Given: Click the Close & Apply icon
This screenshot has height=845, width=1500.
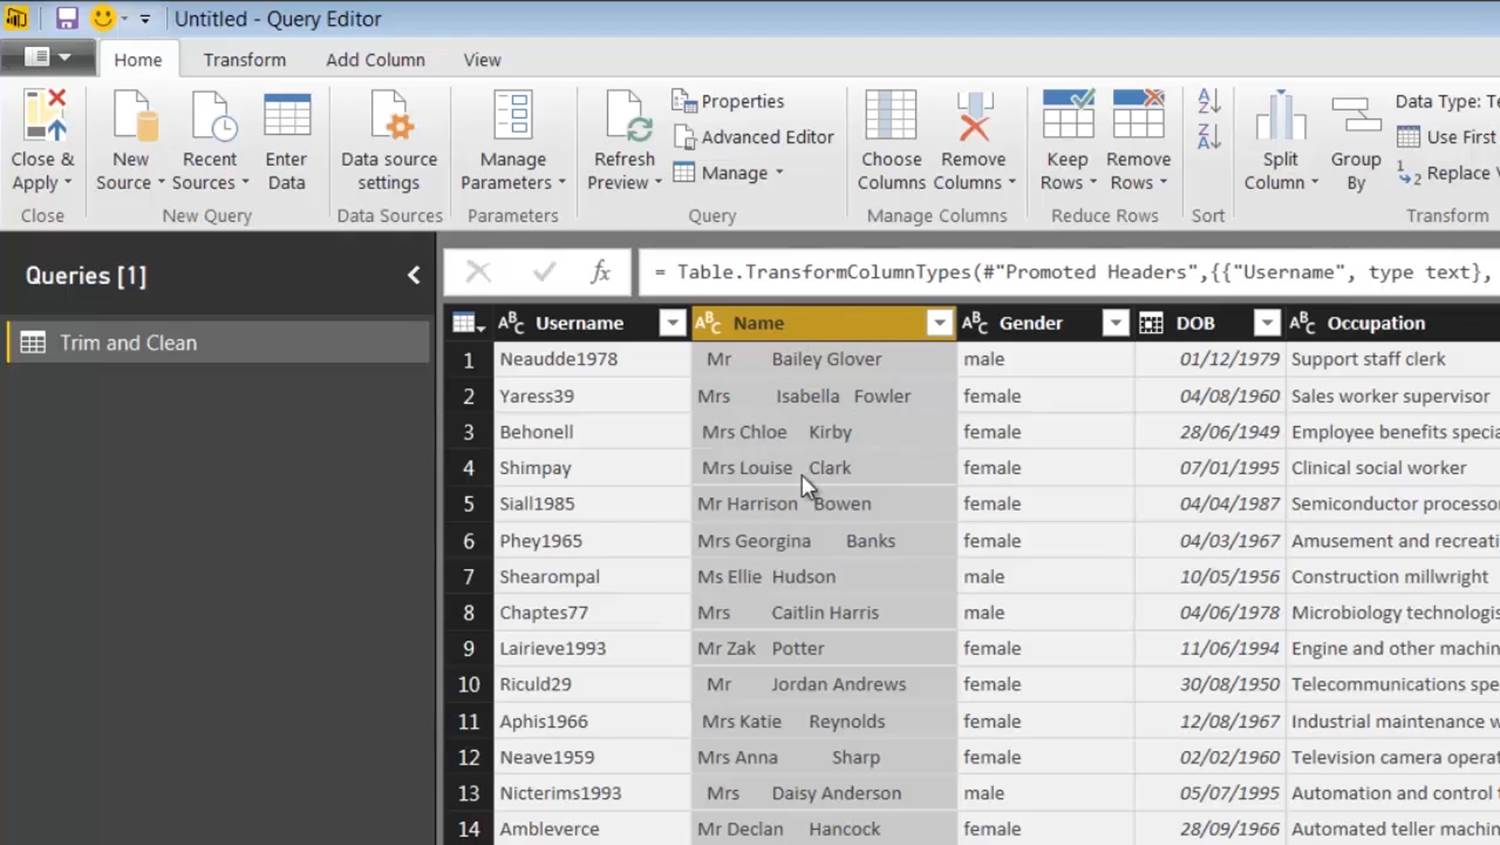Looking at the screenshot, I should tap(44, 116).
